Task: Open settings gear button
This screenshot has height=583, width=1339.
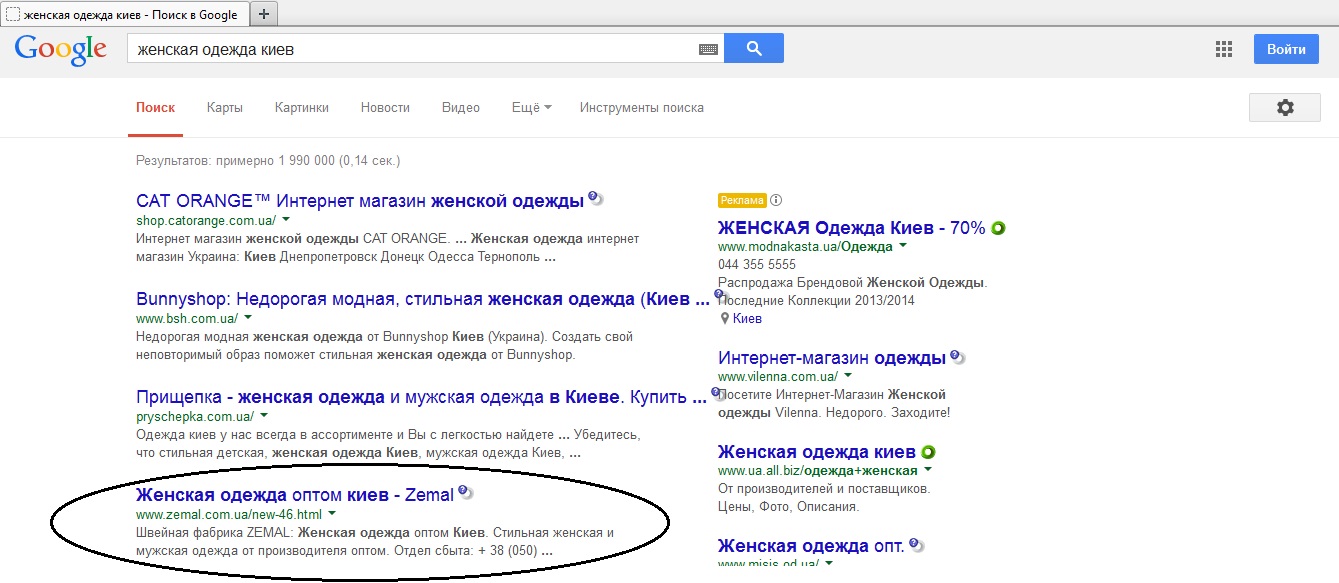Action: [1285, 108]
